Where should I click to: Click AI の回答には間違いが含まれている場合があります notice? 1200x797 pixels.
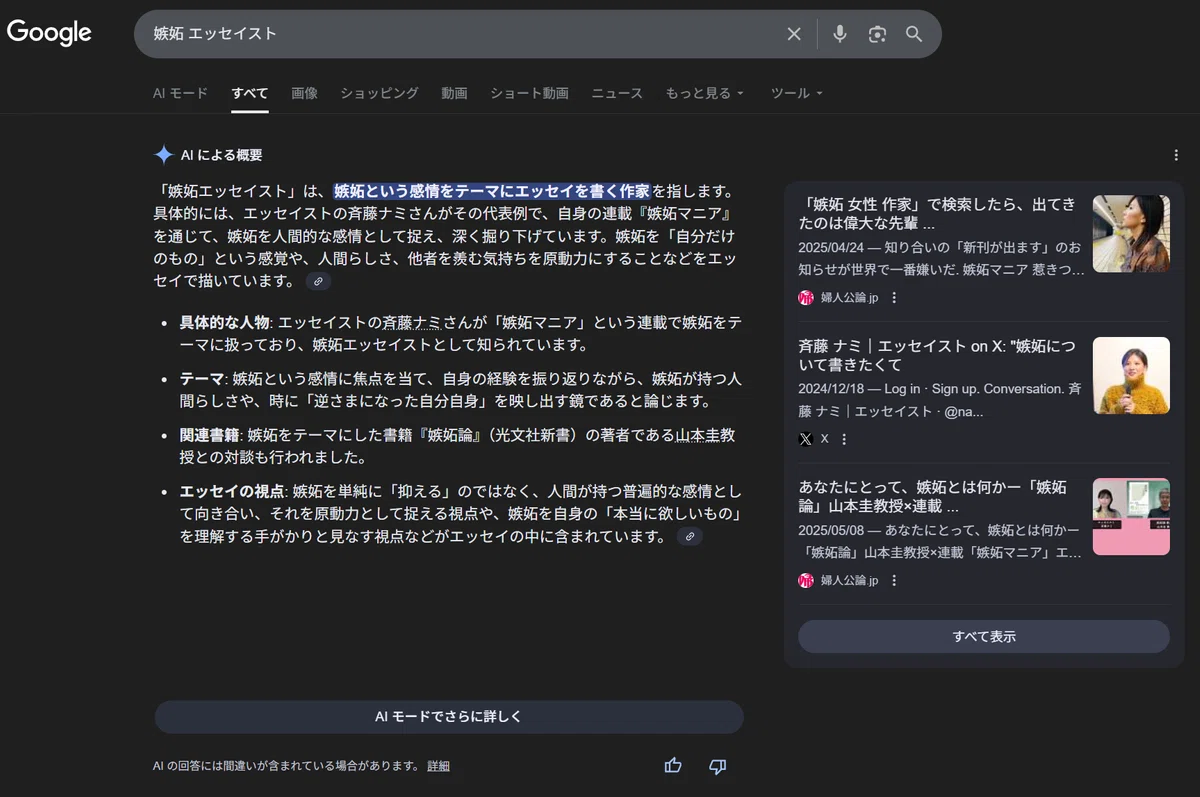coord(285,766)
